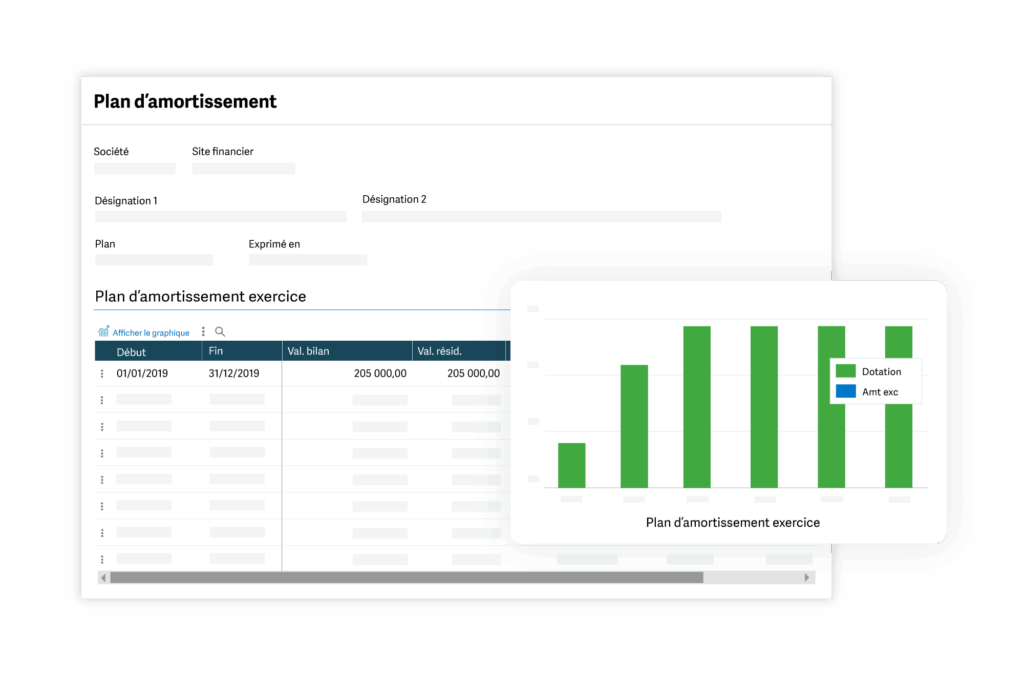1024x685 pixels.
Task: Click the bar chart icon beside 'Afficher le graphique'
Action: 104,331
